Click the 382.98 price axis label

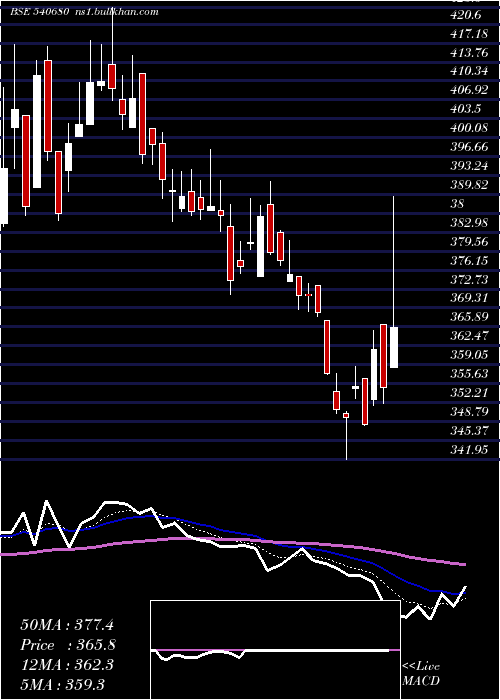pos(469,223)
